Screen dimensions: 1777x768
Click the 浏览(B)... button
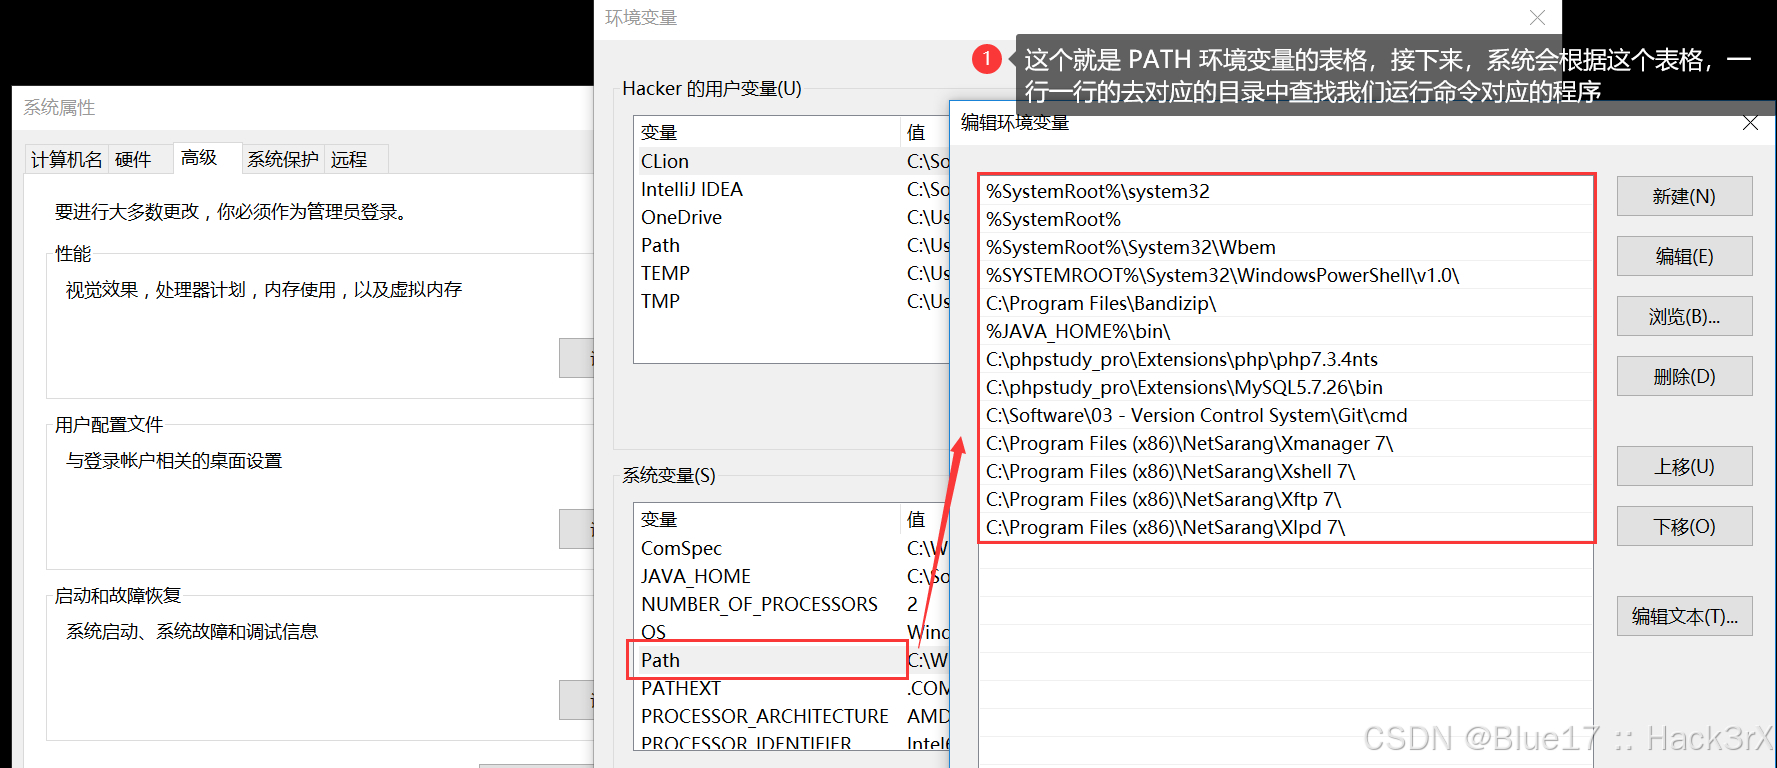tap(1684, 316)
